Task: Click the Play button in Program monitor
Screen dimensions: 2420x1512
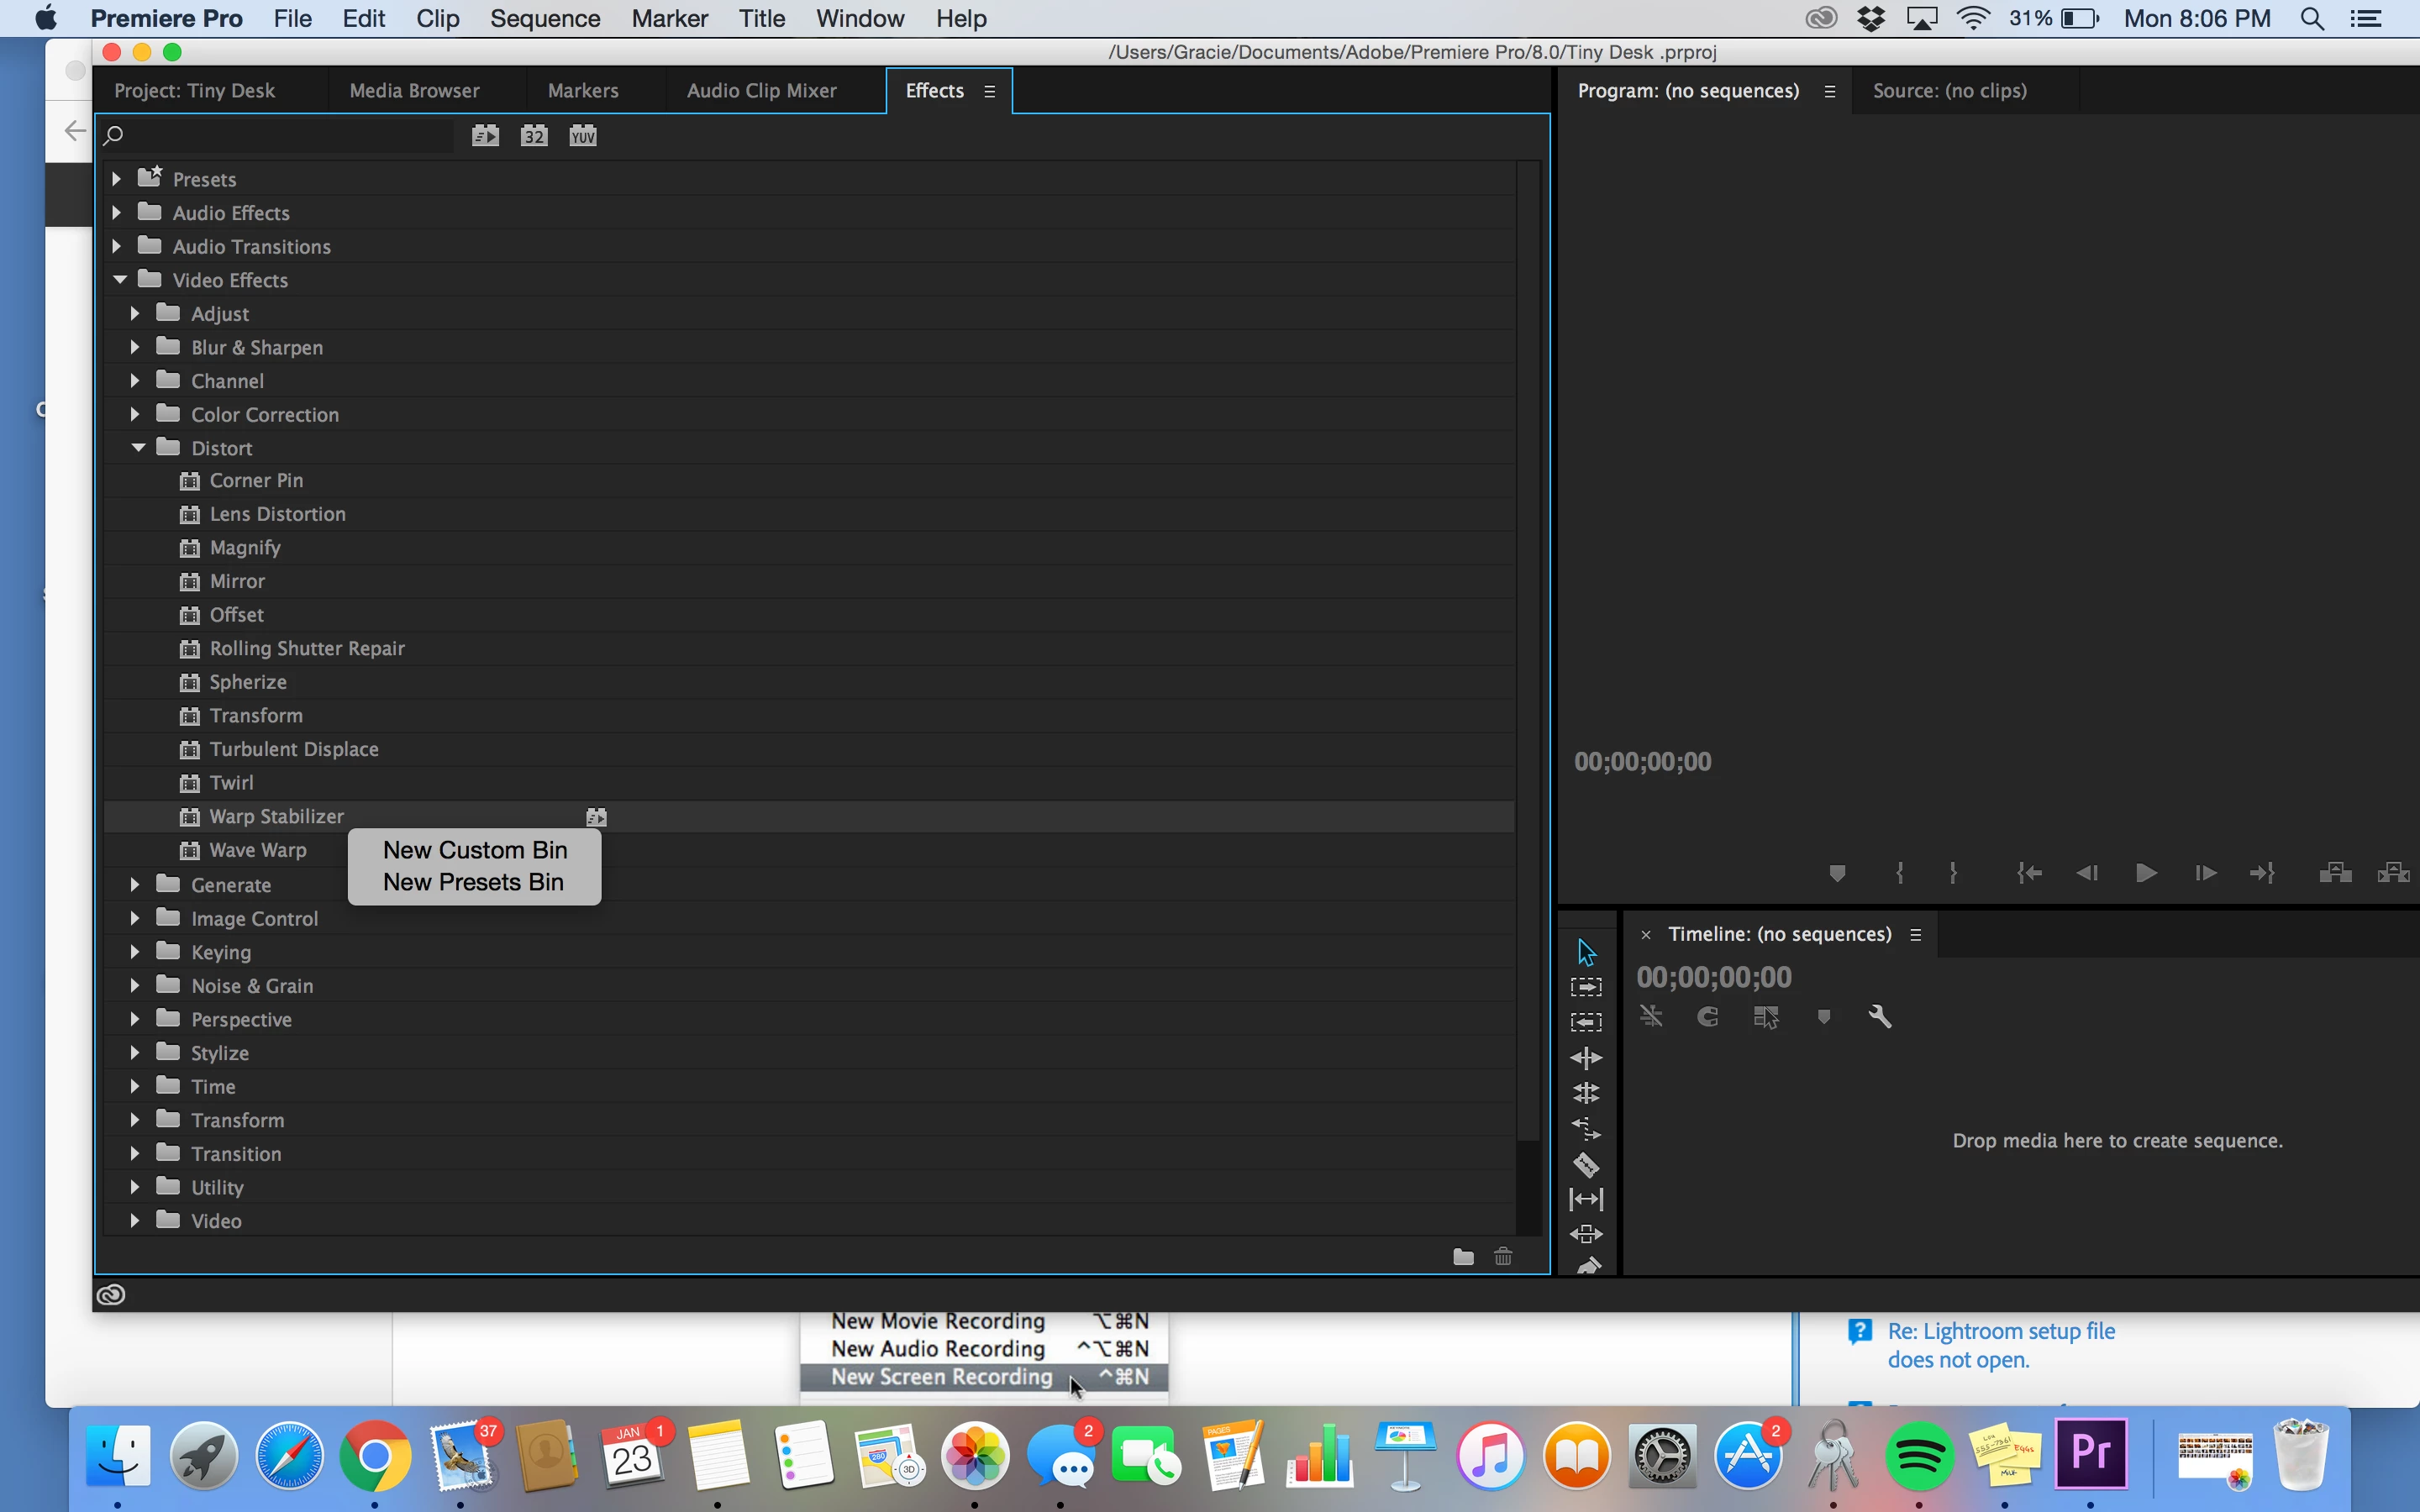Action: pos(2145,873)
